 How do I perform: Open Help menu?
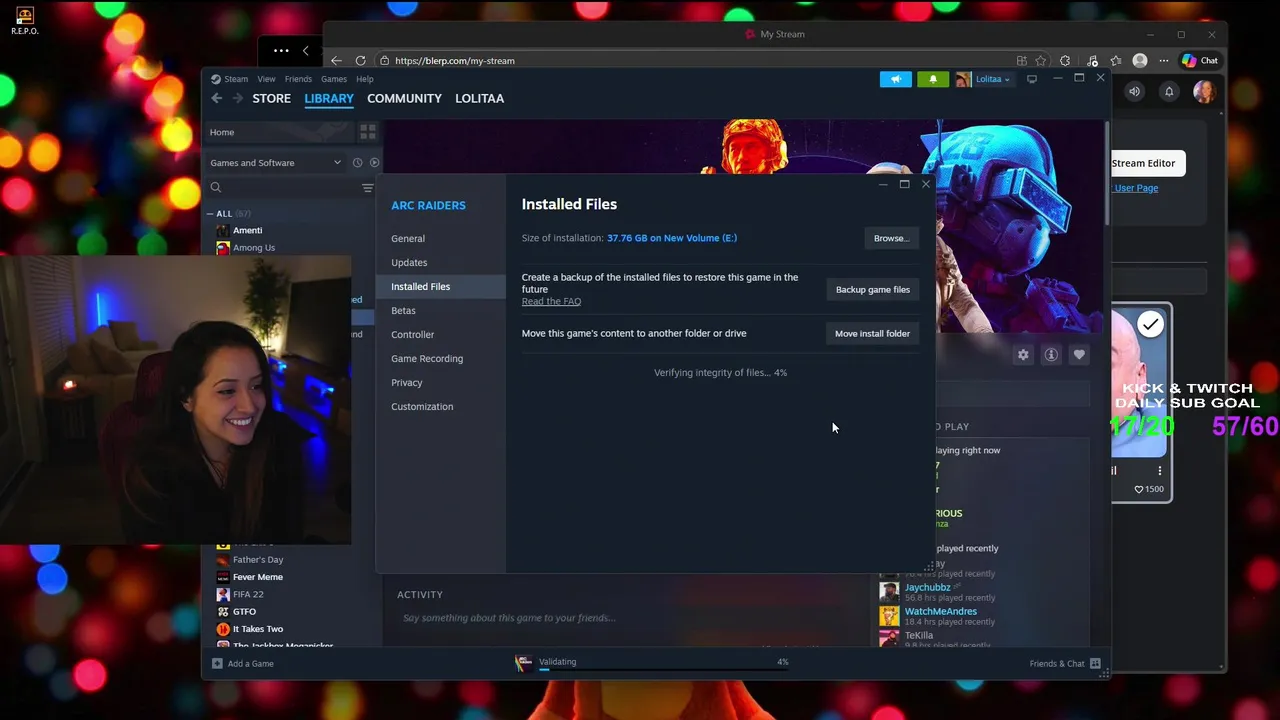pyautogui.click(x=365, y=79)
